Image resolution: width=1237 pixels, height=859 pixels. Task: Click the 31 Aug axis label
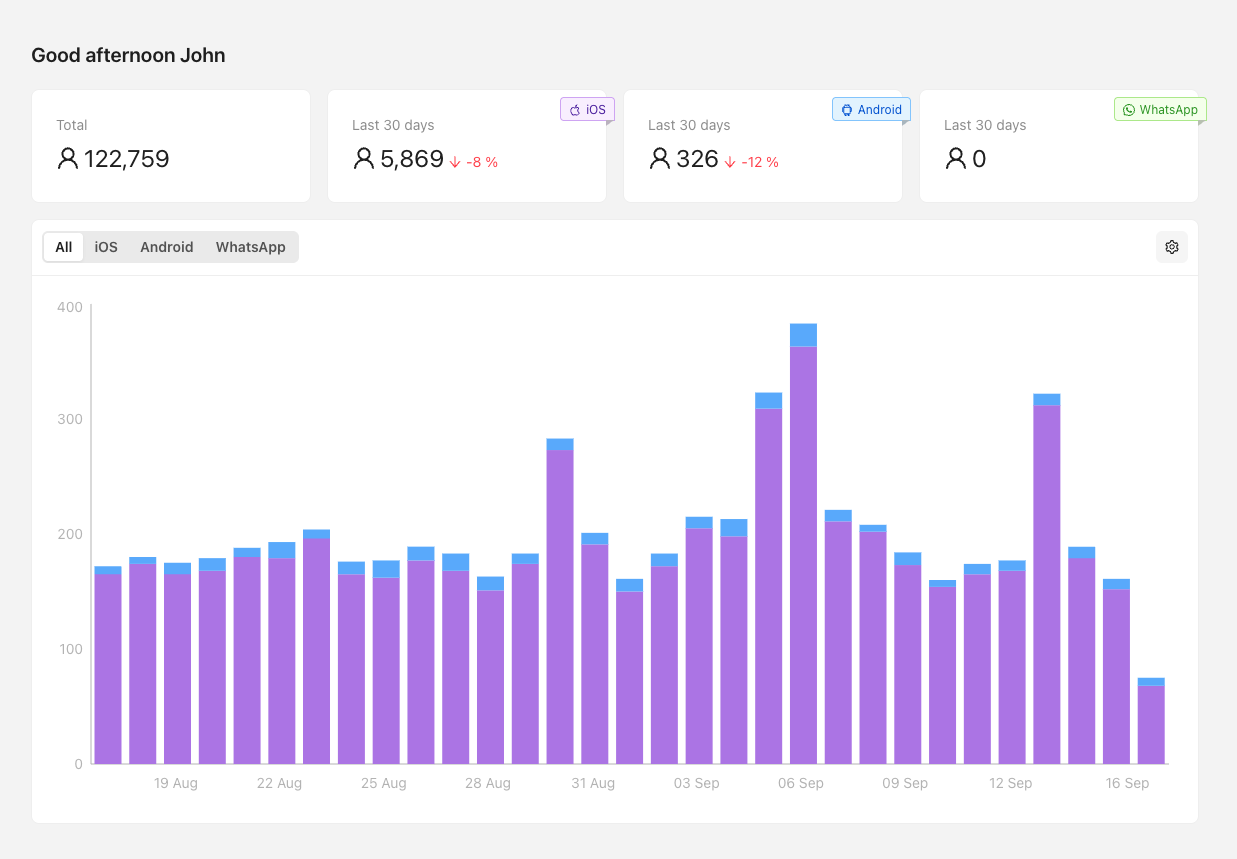[x=593, y=783]
